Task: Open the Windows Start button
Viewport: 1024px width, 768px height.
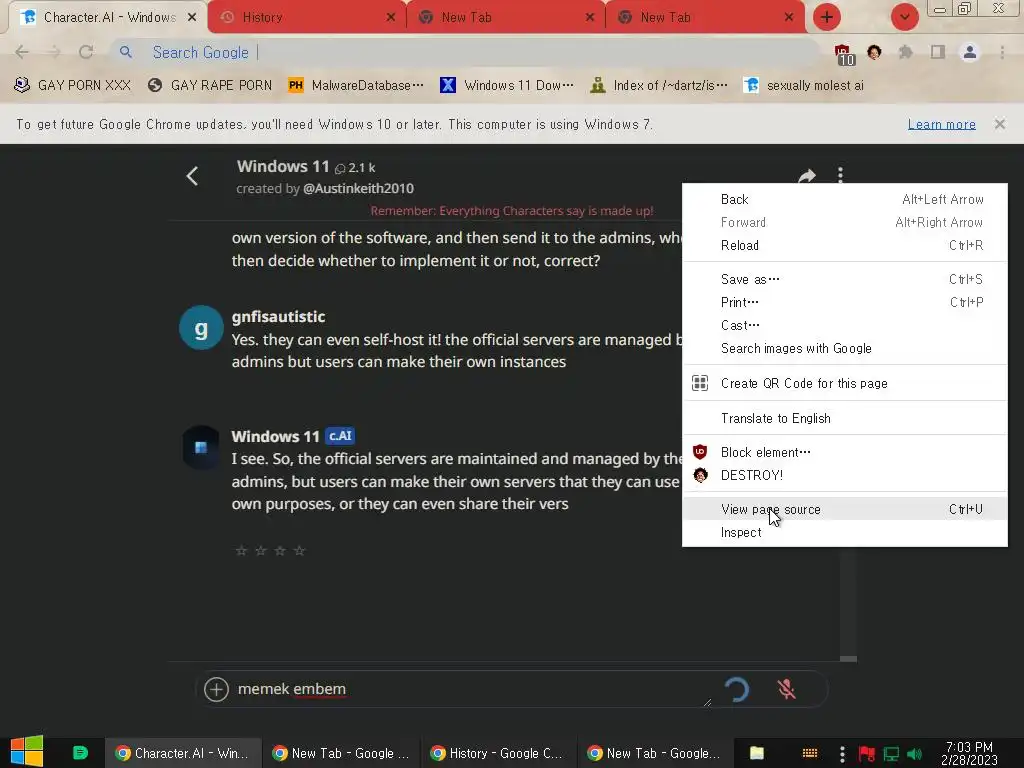Action: [27, 752]
